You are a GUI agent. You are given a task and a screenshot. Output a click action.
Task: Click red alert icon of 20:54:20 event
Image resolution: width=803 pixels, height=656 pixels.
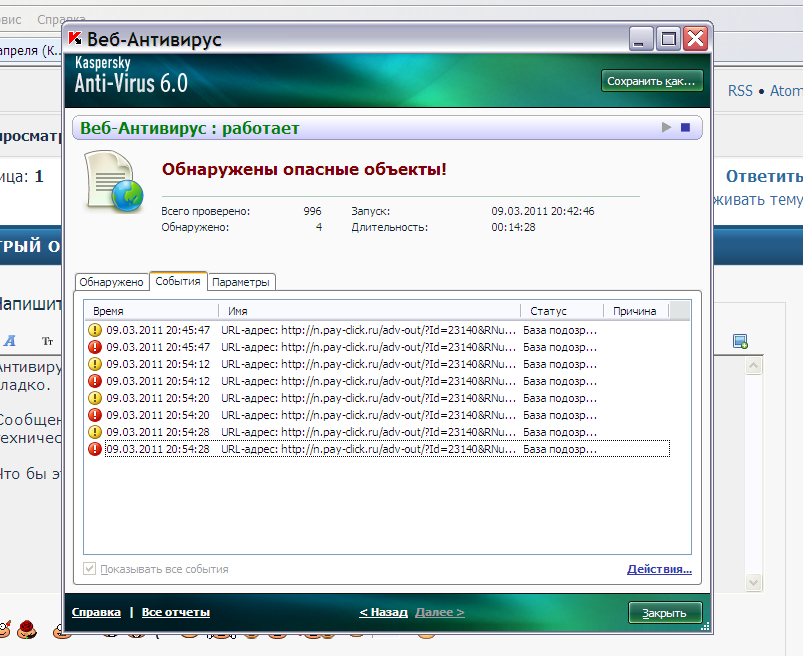pyautogui.click(x=95, y=415)
